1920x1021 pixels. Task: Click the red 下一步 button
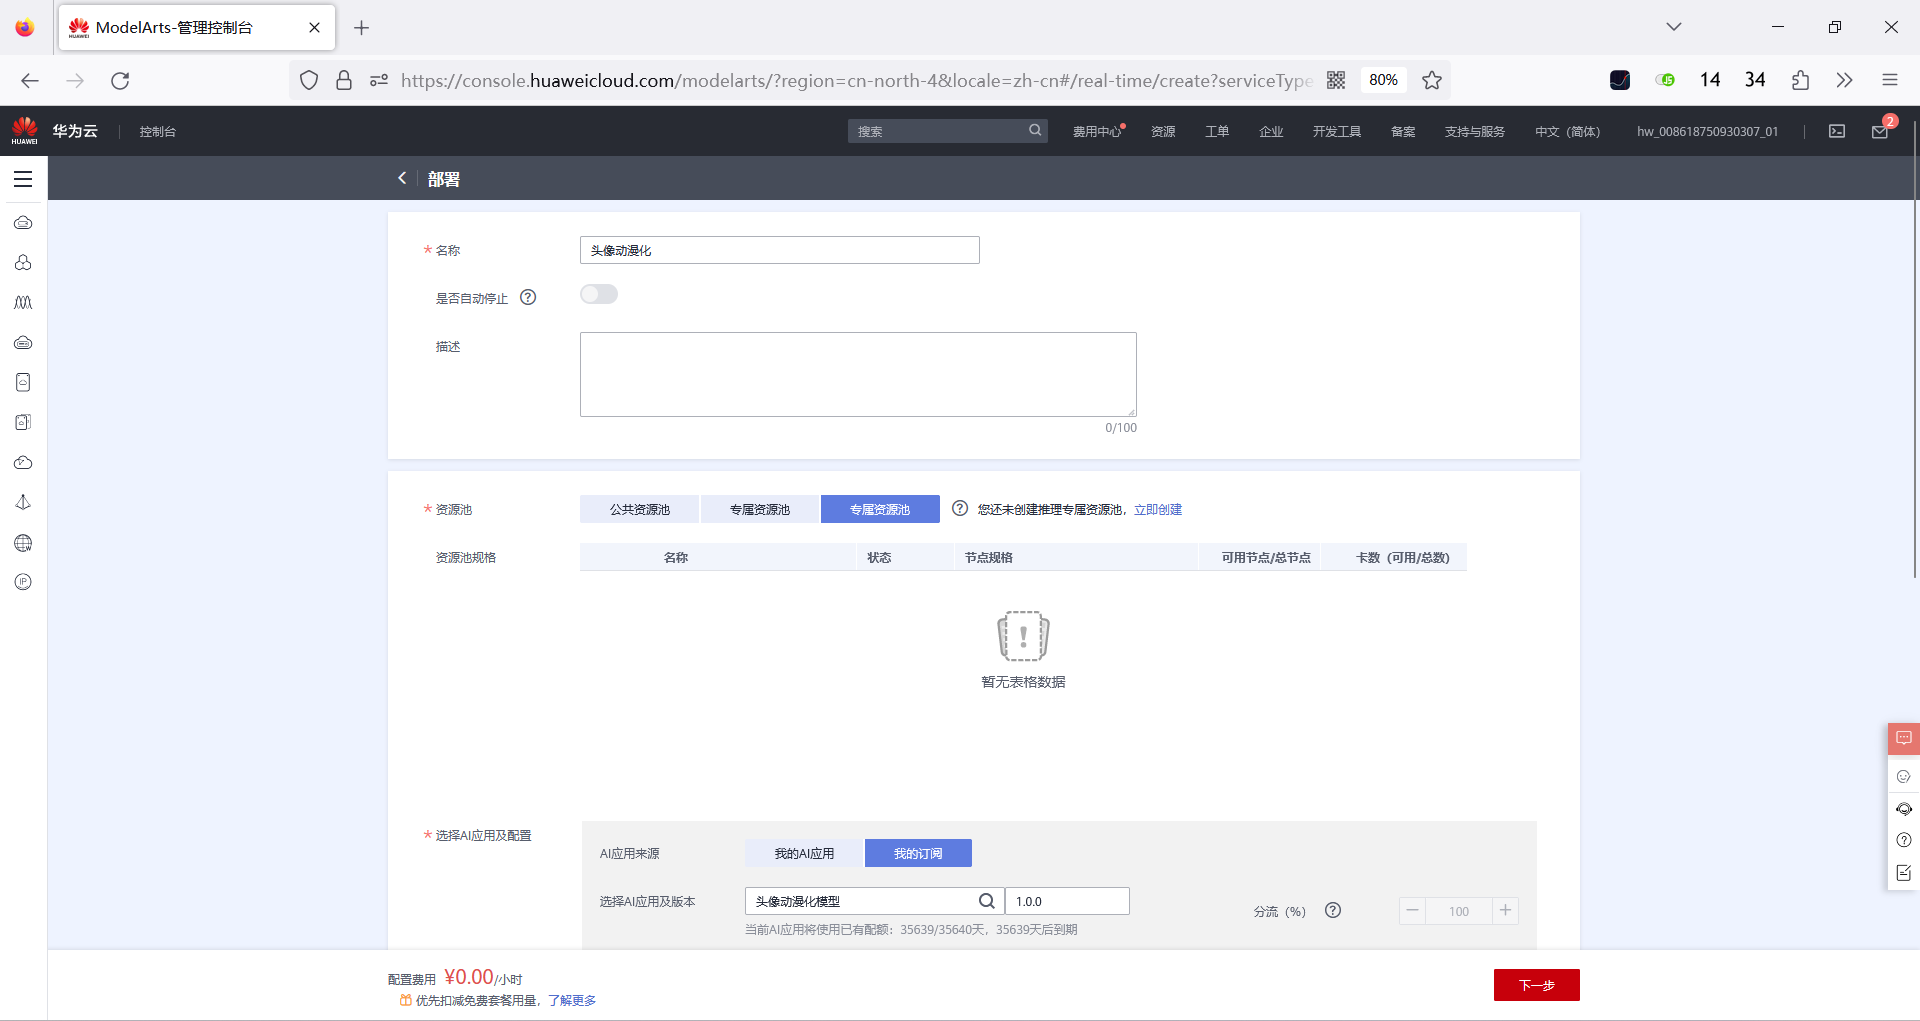pos(1537,985)
